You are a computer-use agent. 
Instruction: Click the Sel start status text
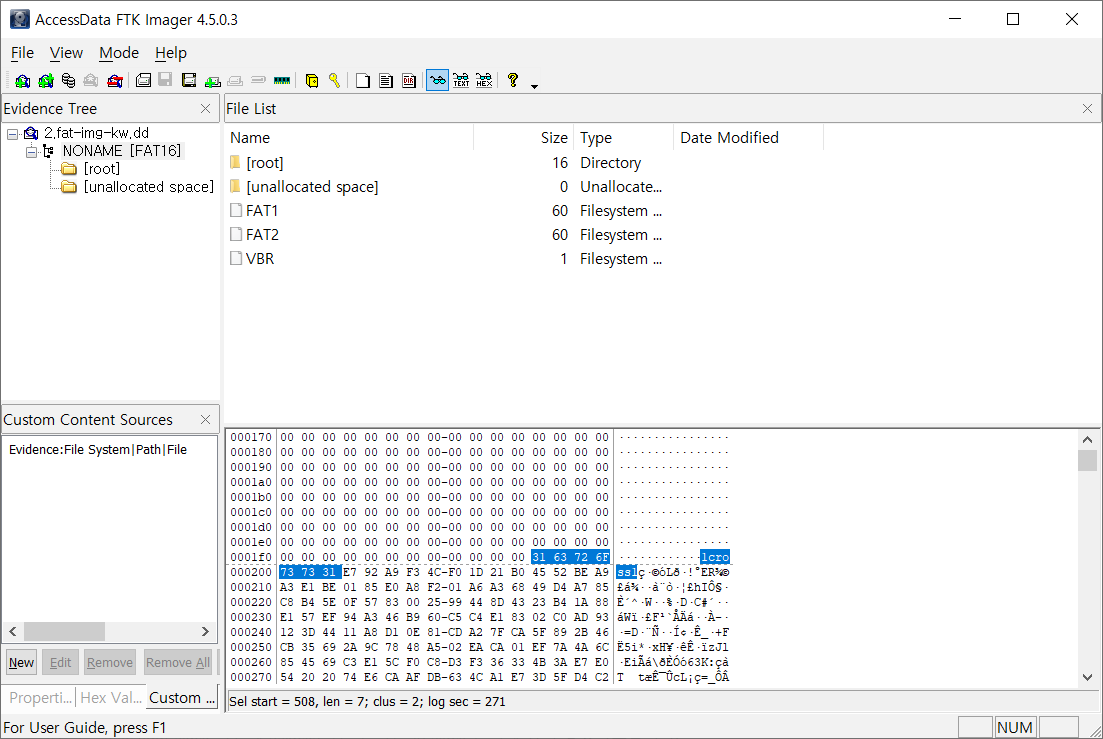pos(367,702)
